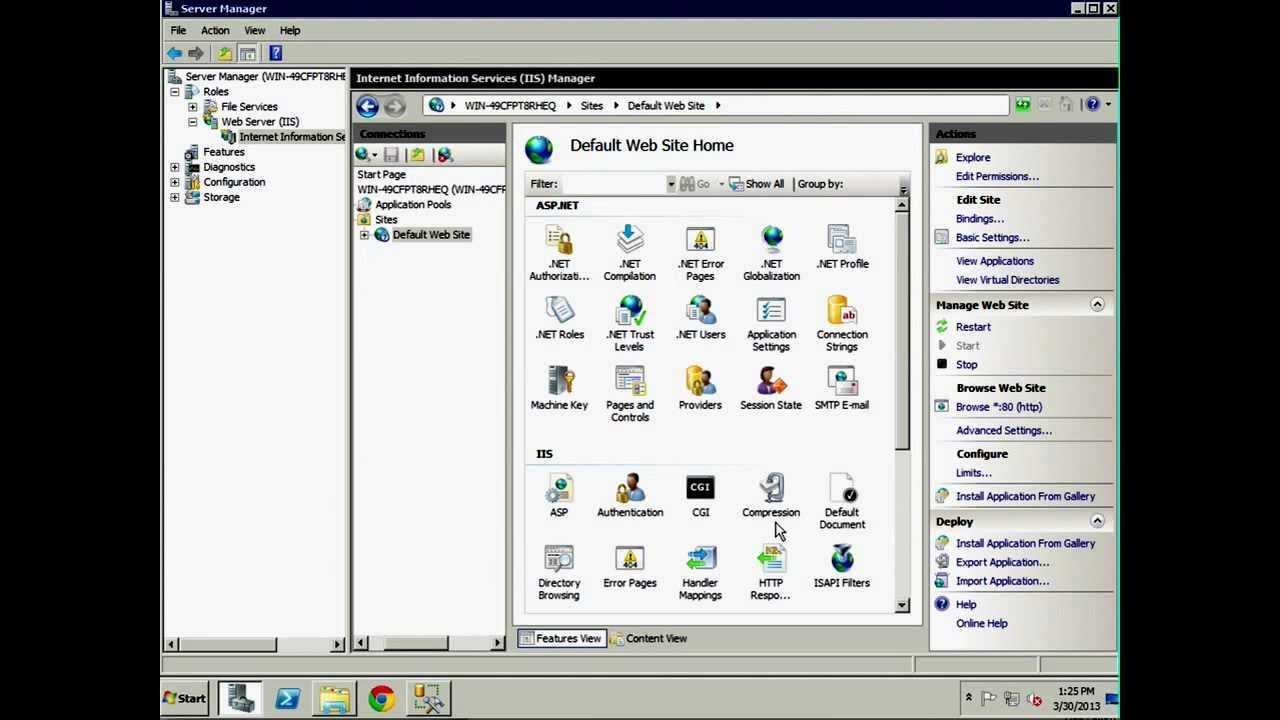1280x720 pixels.
Task: Collapse the Web Server (IIS) node
Action: pos(193,122)
